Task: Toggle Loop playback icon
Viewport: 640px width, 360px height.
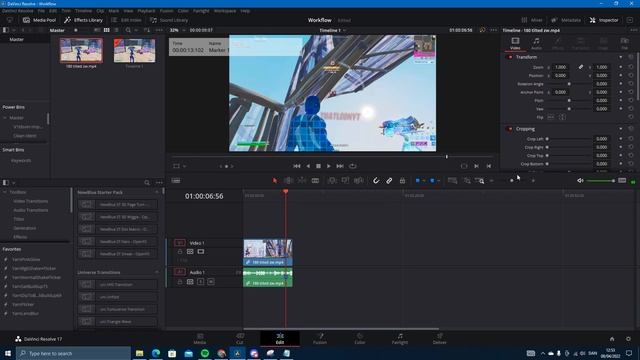Action: point(353,166)
